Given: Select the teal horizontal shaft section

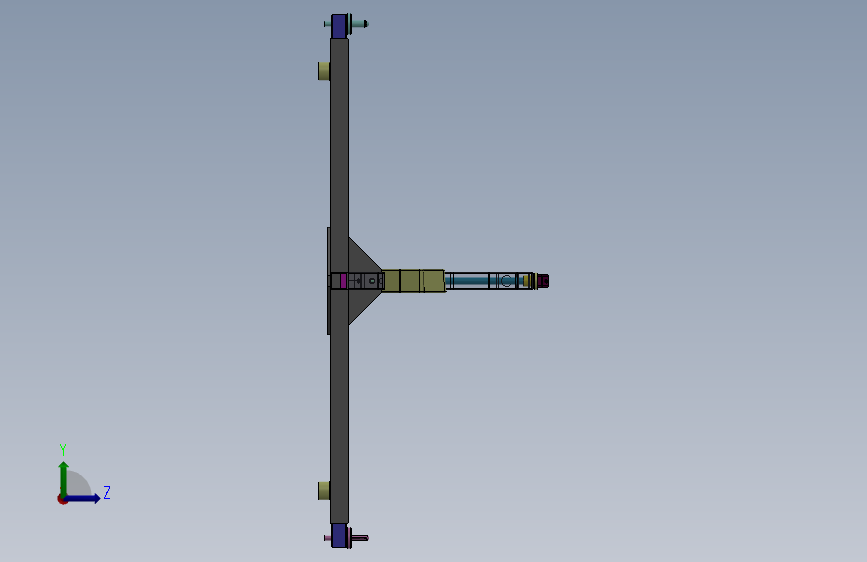Looking at the screenshot, I should tap(482, 280).
